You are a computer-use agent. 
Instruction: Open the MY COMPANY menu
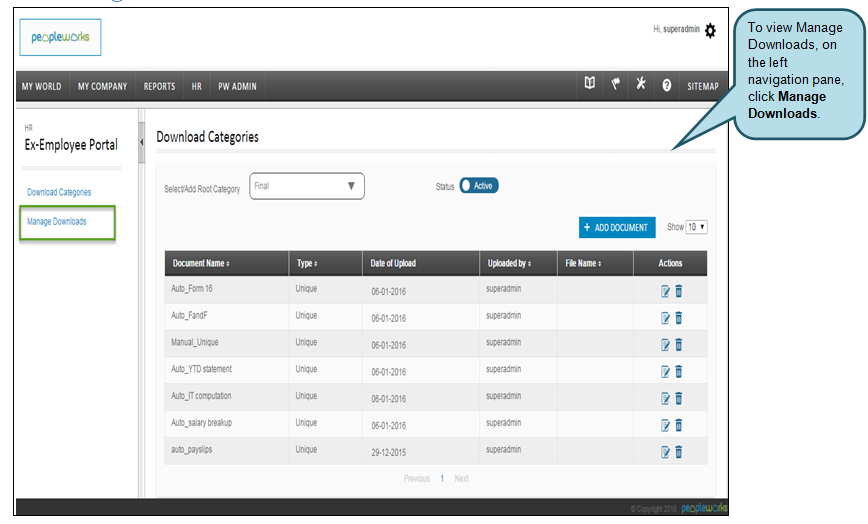click(102, 86)
